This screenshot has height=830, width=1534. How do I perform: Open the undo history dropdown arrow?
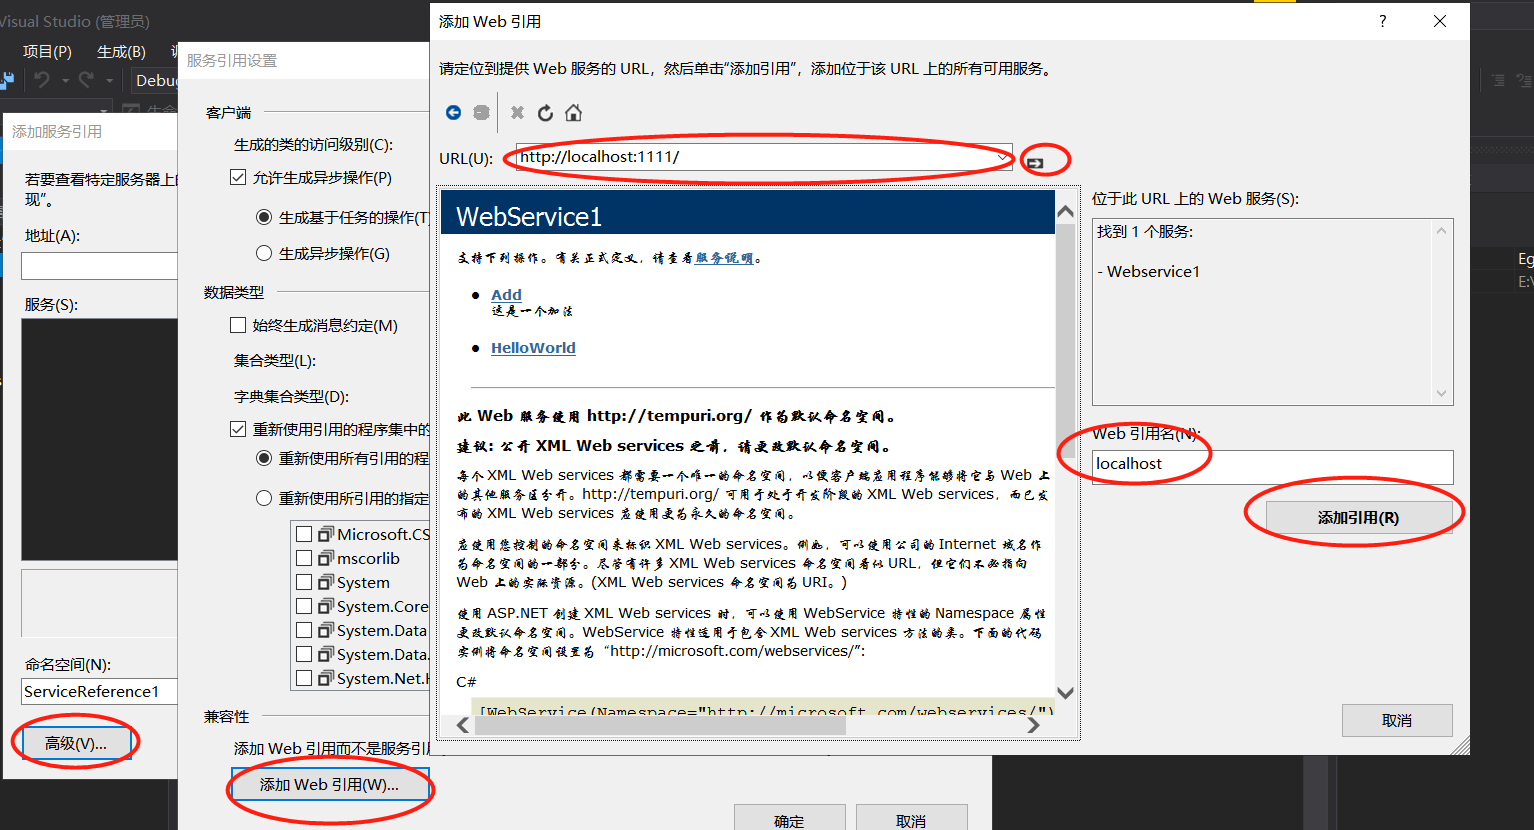[x=65, y=80]
